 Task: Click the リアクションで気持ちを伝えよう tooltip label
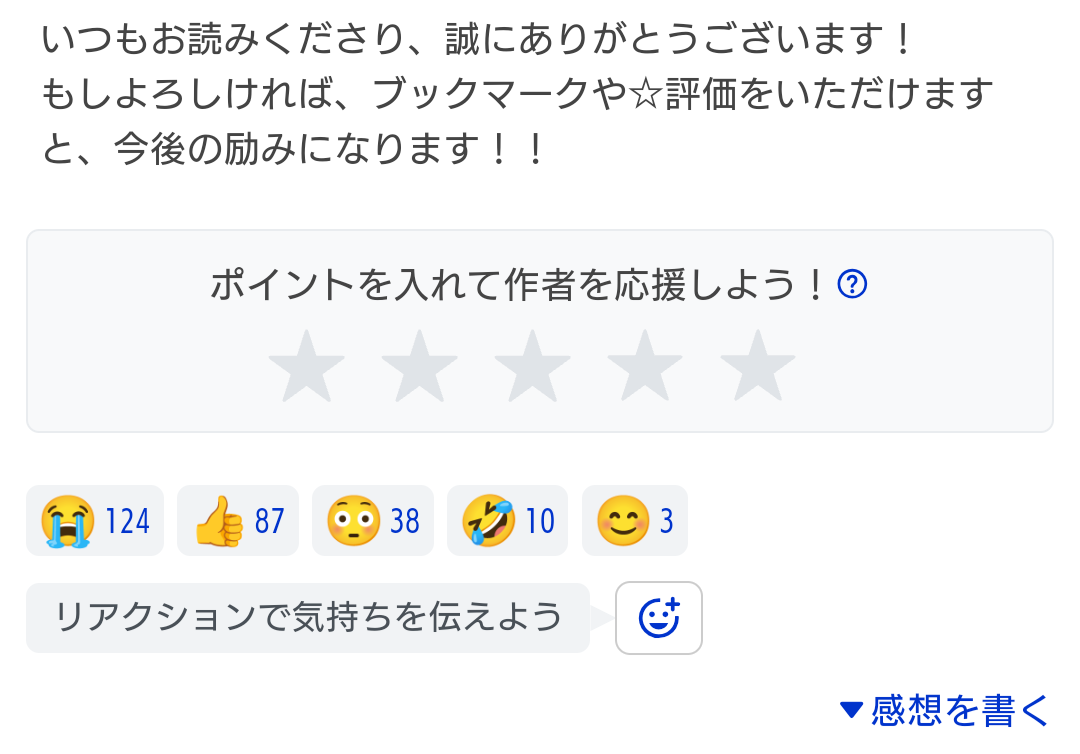click(x=308, y=618)
